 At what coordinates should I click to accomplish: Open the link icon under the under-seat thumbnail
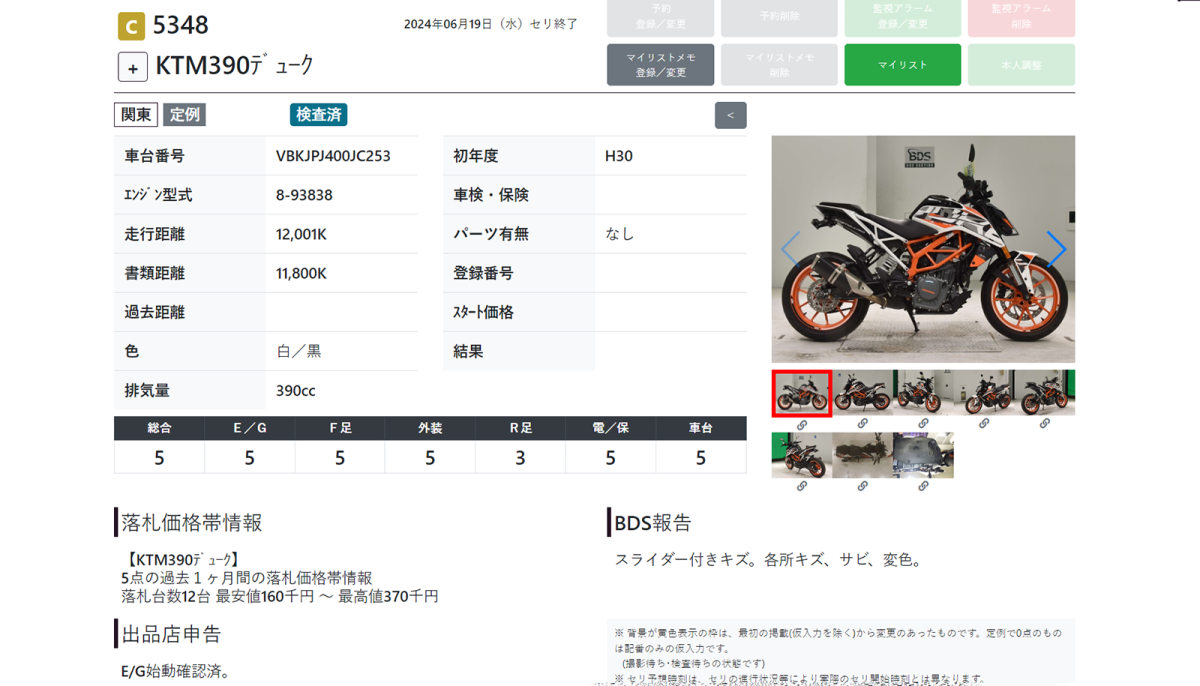pos(923,487)
